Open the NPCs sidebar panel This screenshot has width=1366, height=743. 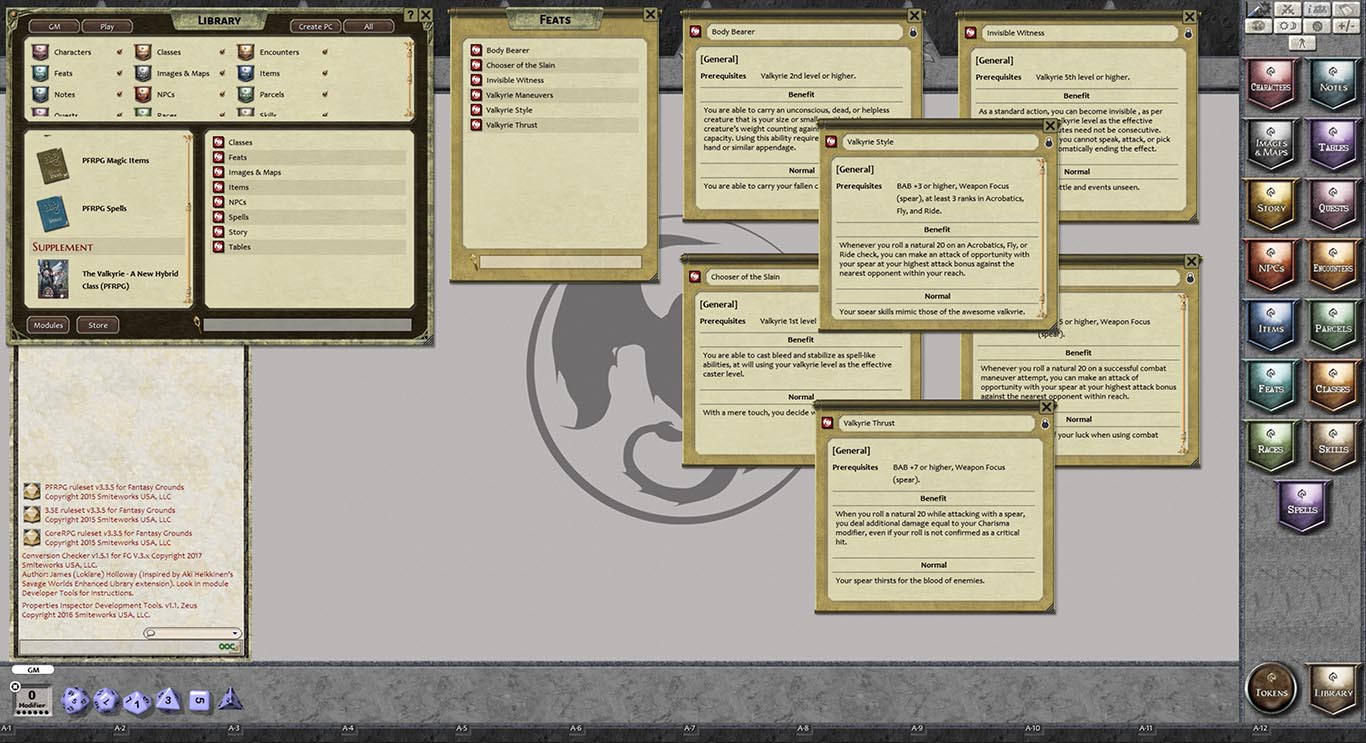click(1271, 266)
